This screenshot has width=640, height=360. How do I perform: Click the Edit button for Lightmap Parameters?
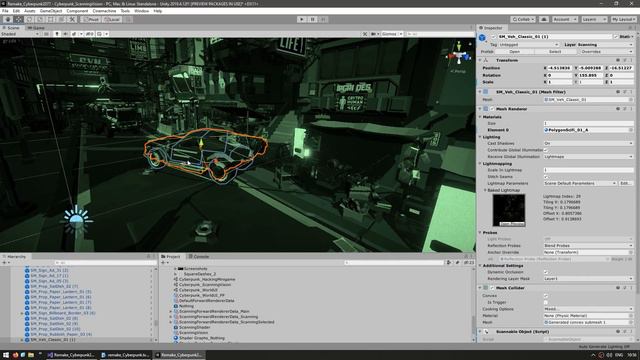tap(625, 183)
